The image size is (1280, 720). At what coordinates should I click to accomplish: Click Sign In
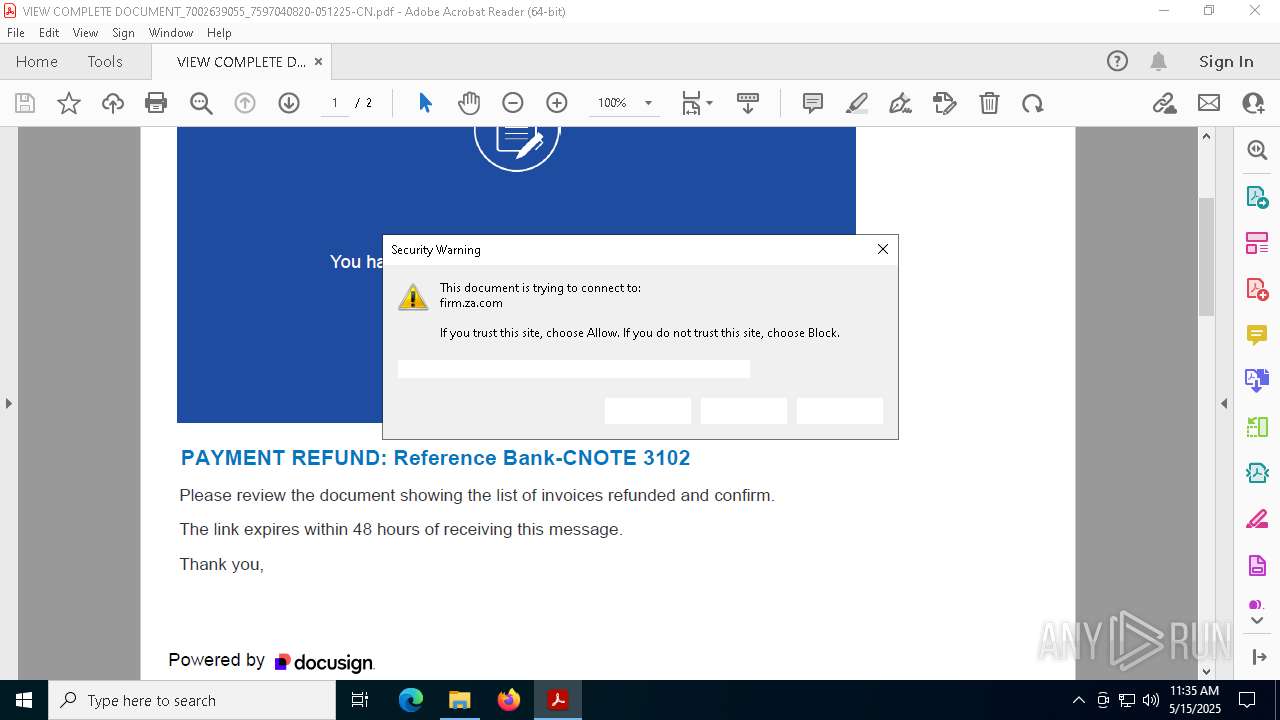1226,61
